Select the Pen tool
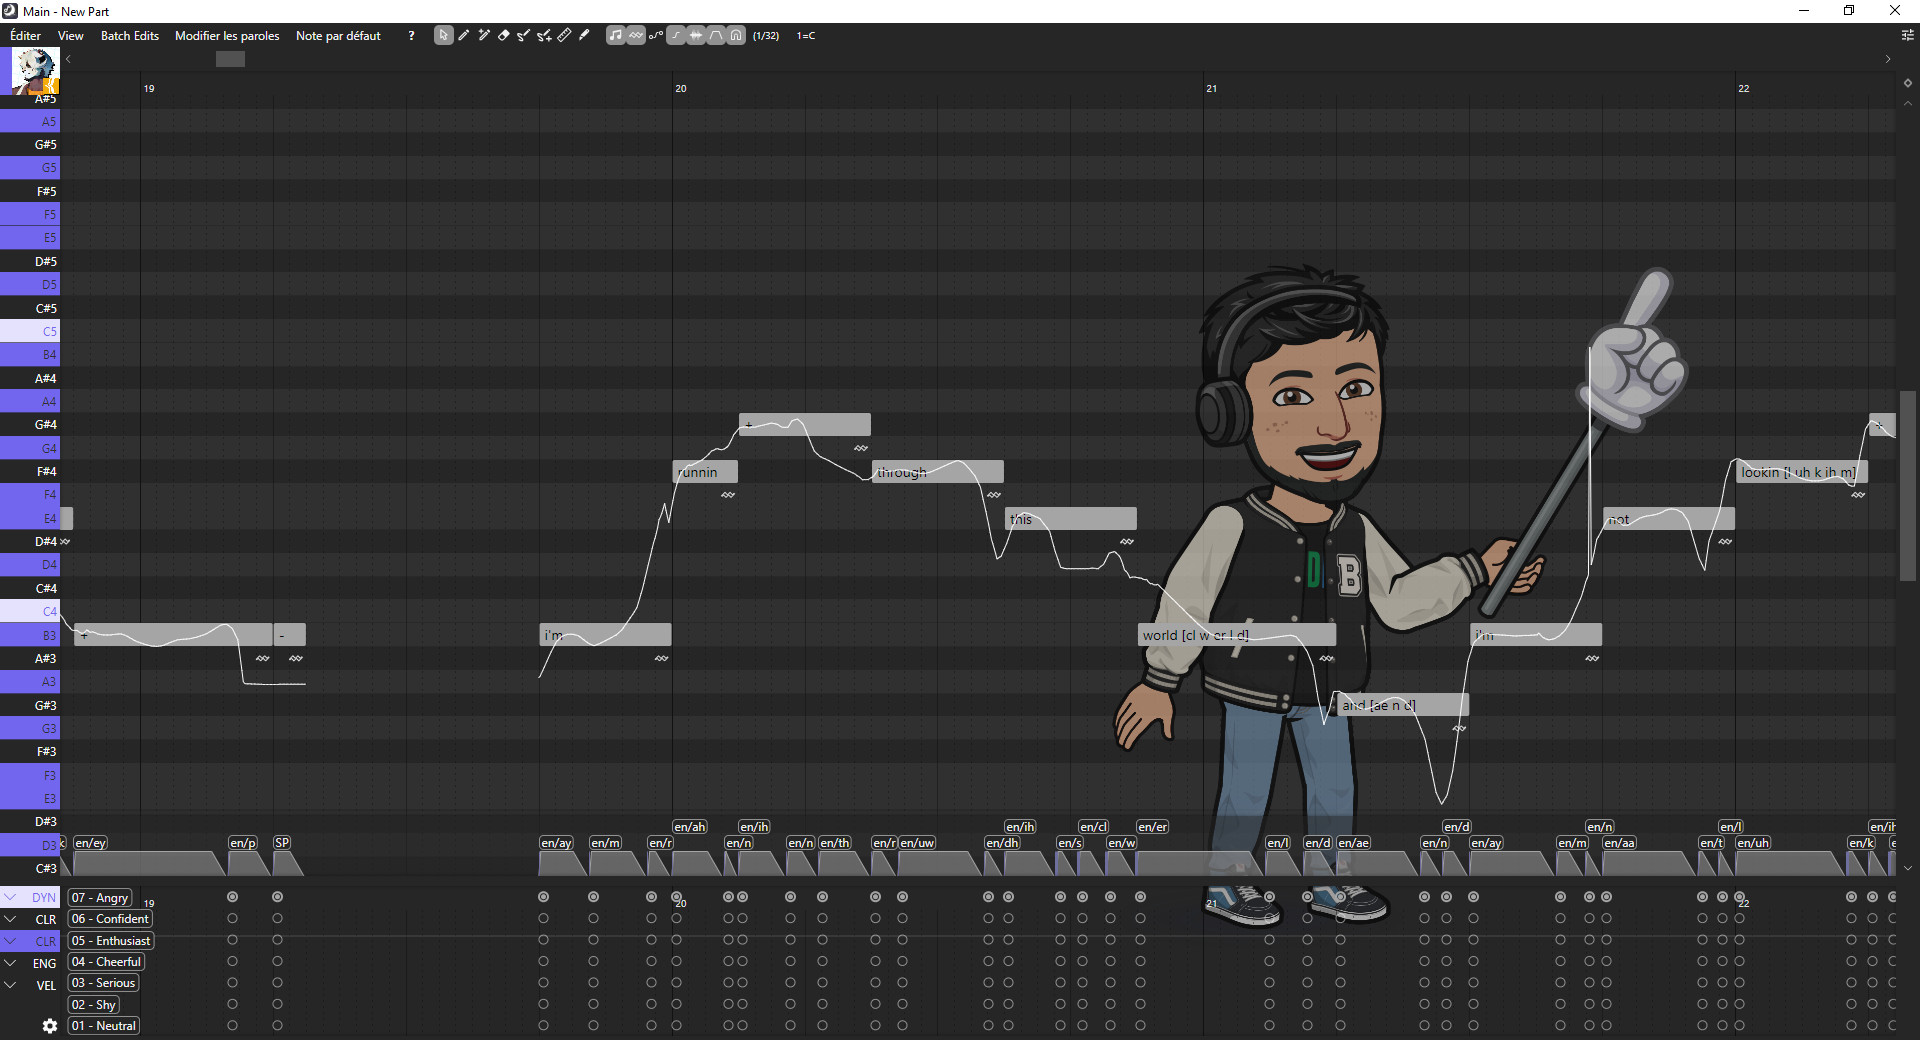This screenshot has height=1040, width=1920. click(x=464, y=36)
